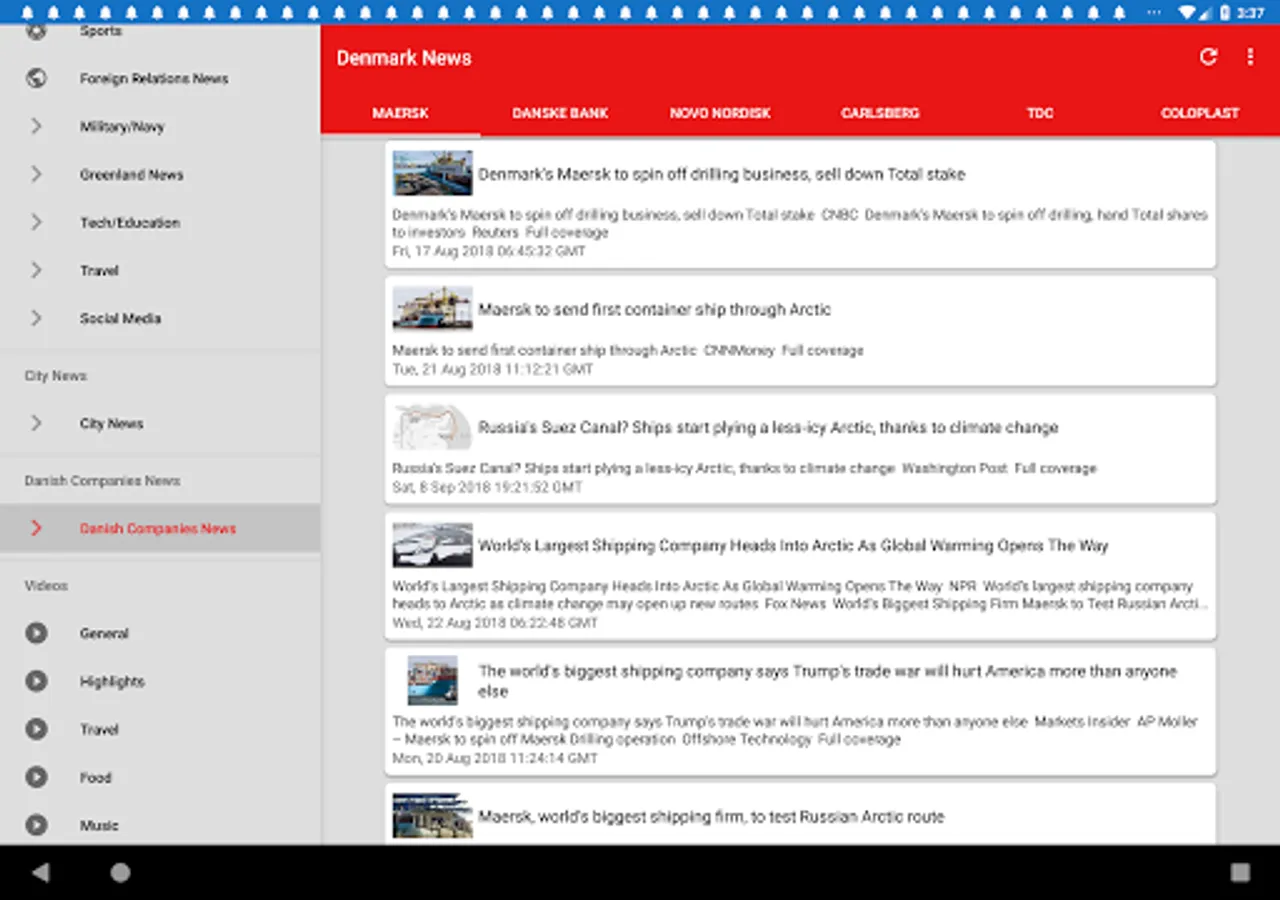Select Danish Companies News item in sidebar

coord(160,528)
